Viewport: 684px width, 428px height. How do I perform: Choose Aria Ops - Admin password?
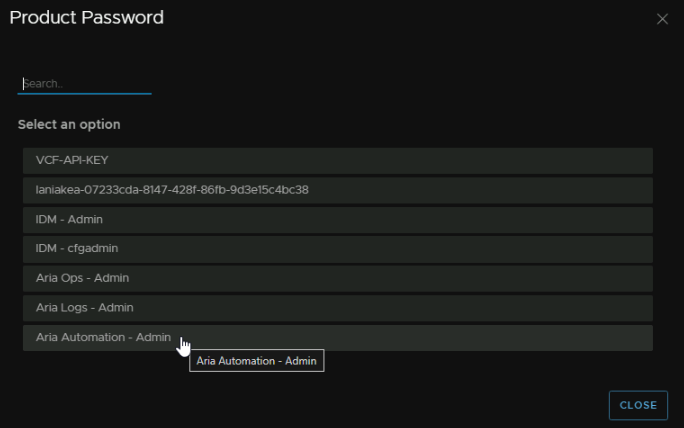point(338,278)
